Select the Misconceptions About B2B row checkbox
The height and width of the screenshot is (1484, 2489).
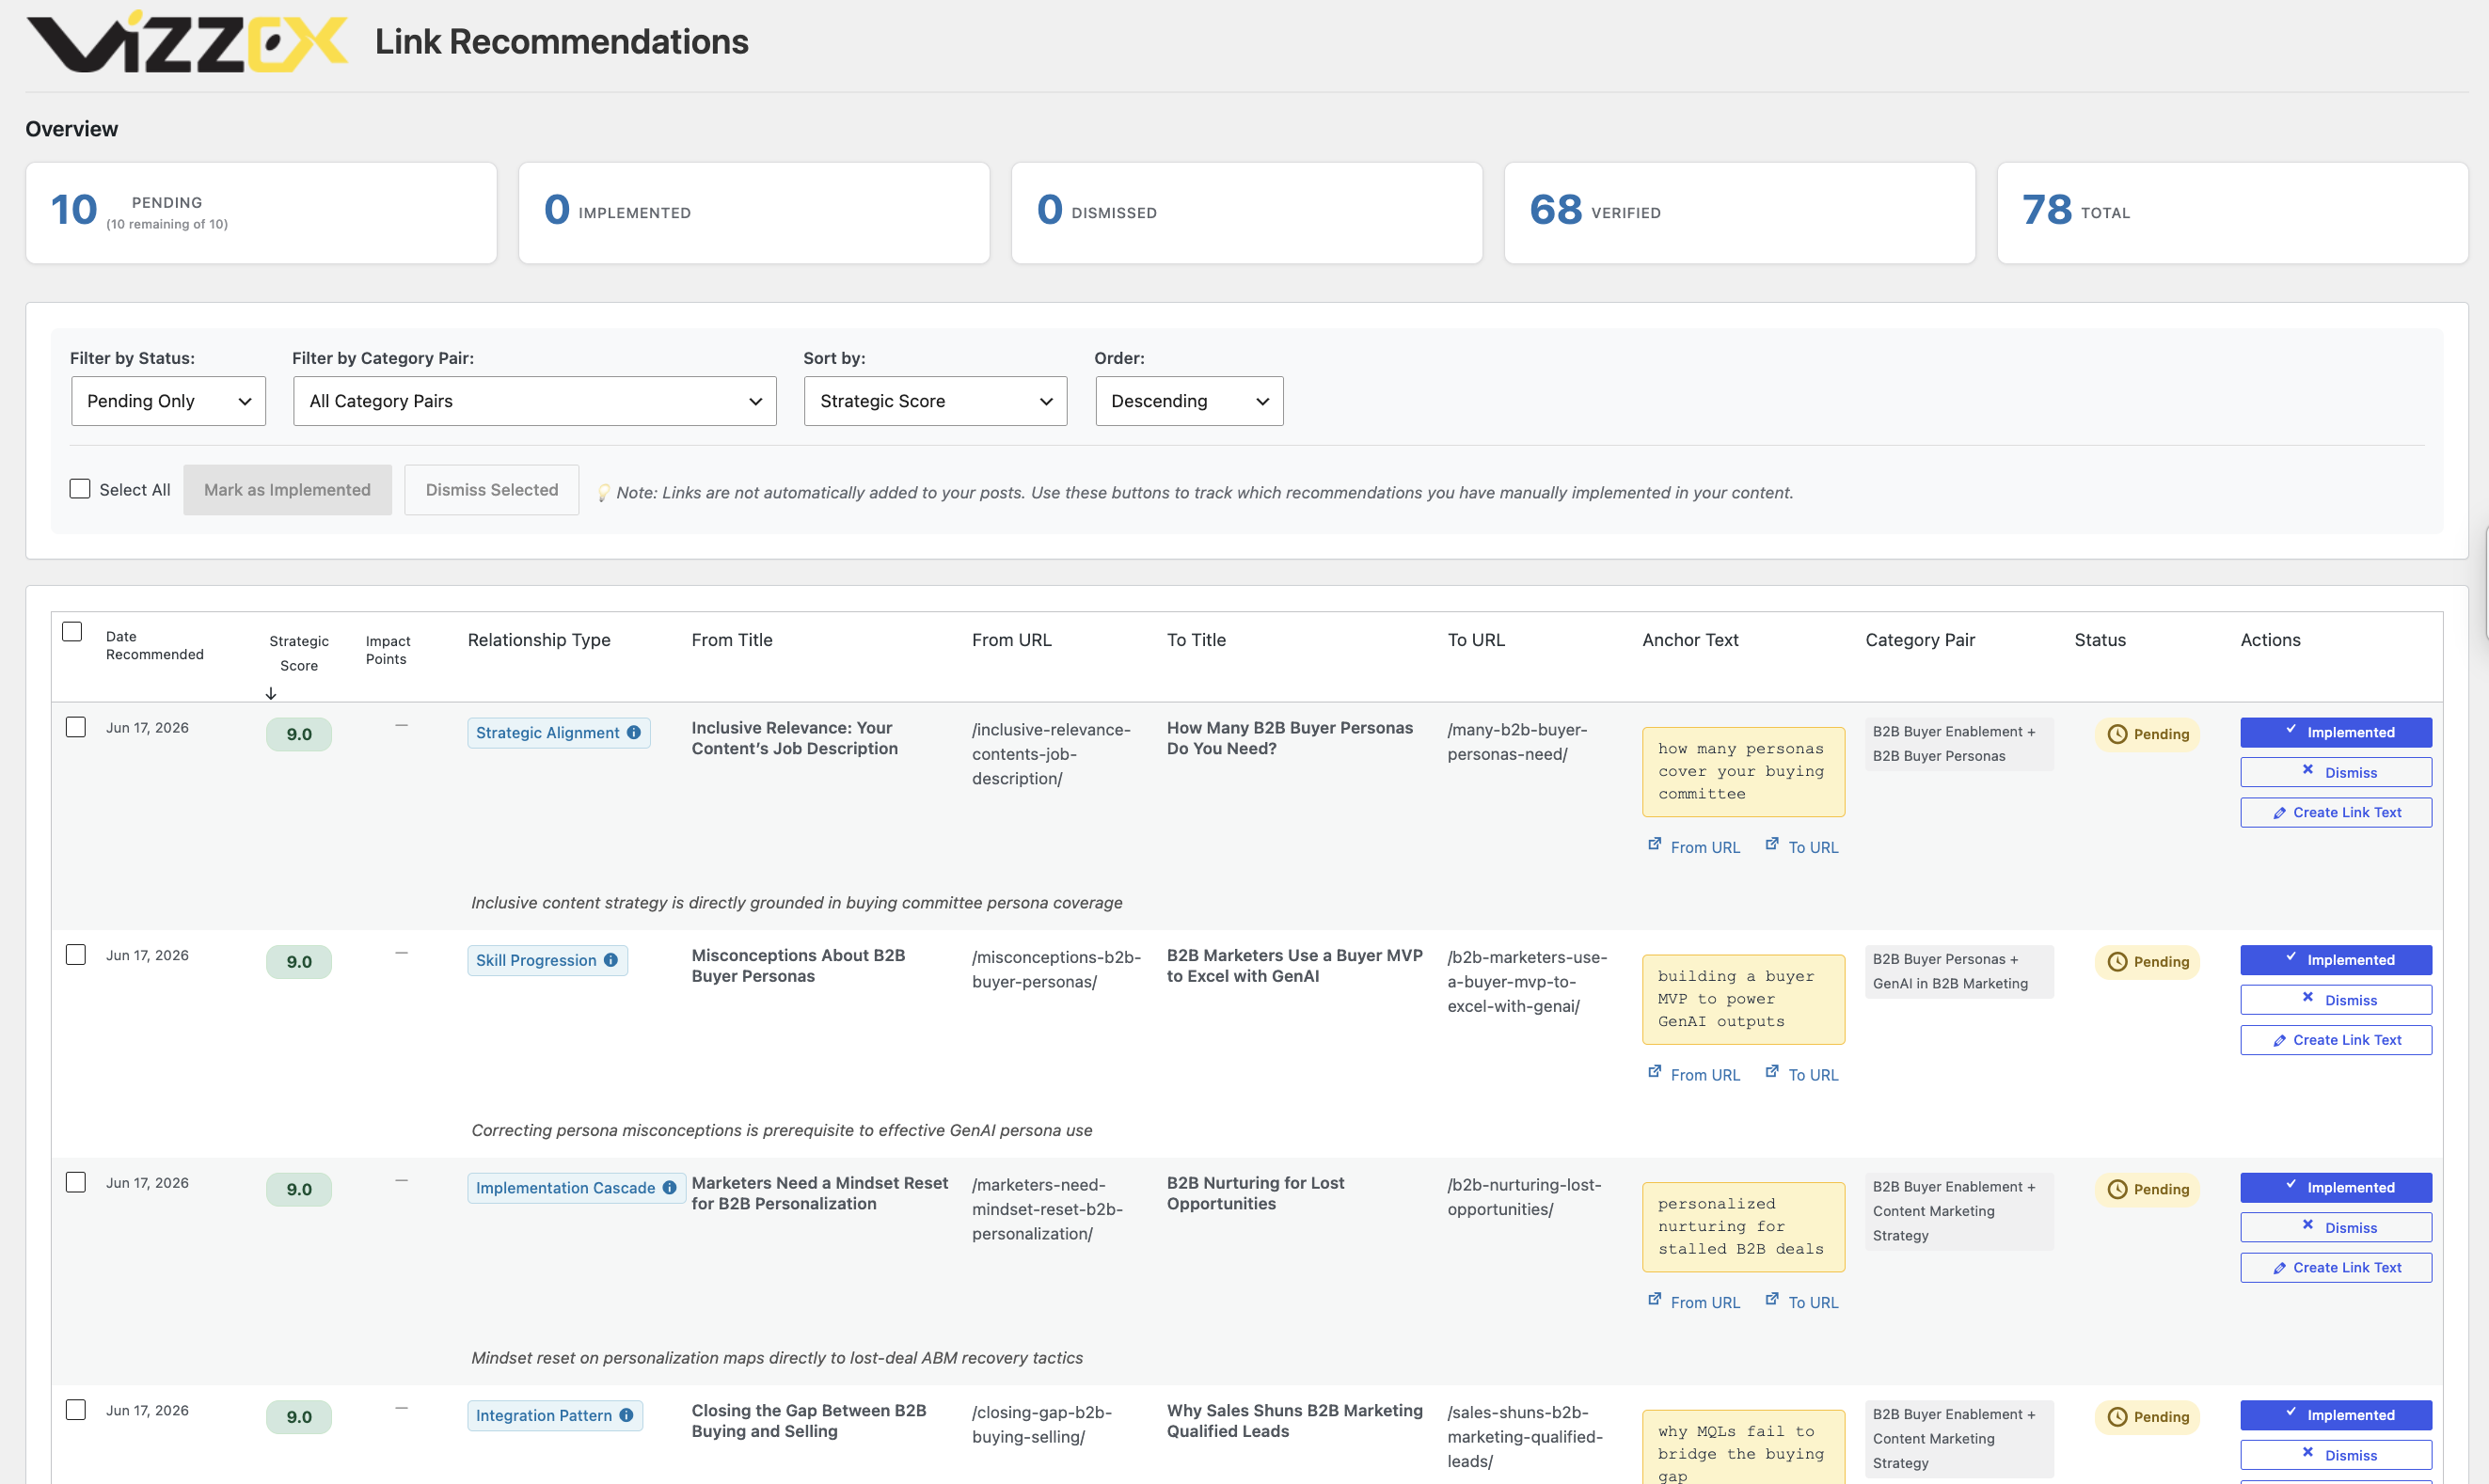coord(76,955)
